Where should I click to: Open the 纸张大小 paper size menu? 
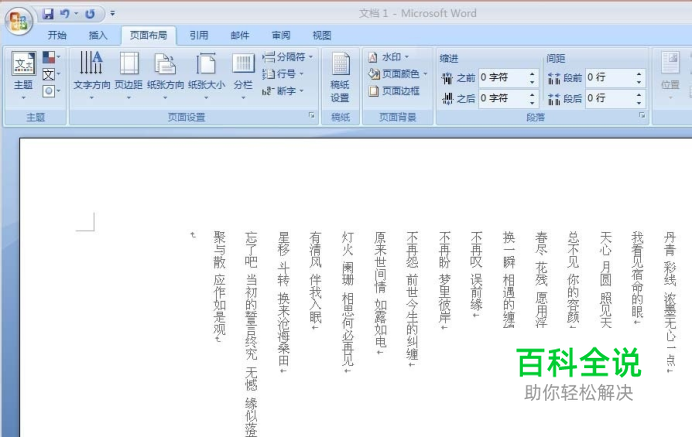[206, 75]
